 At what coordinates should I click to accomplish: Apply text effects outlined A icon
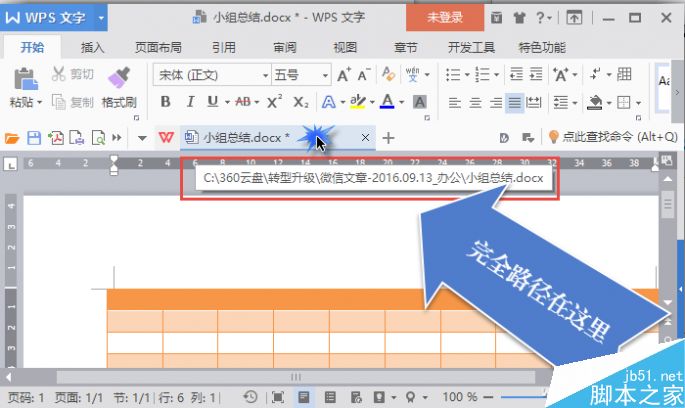coord(329,102)
